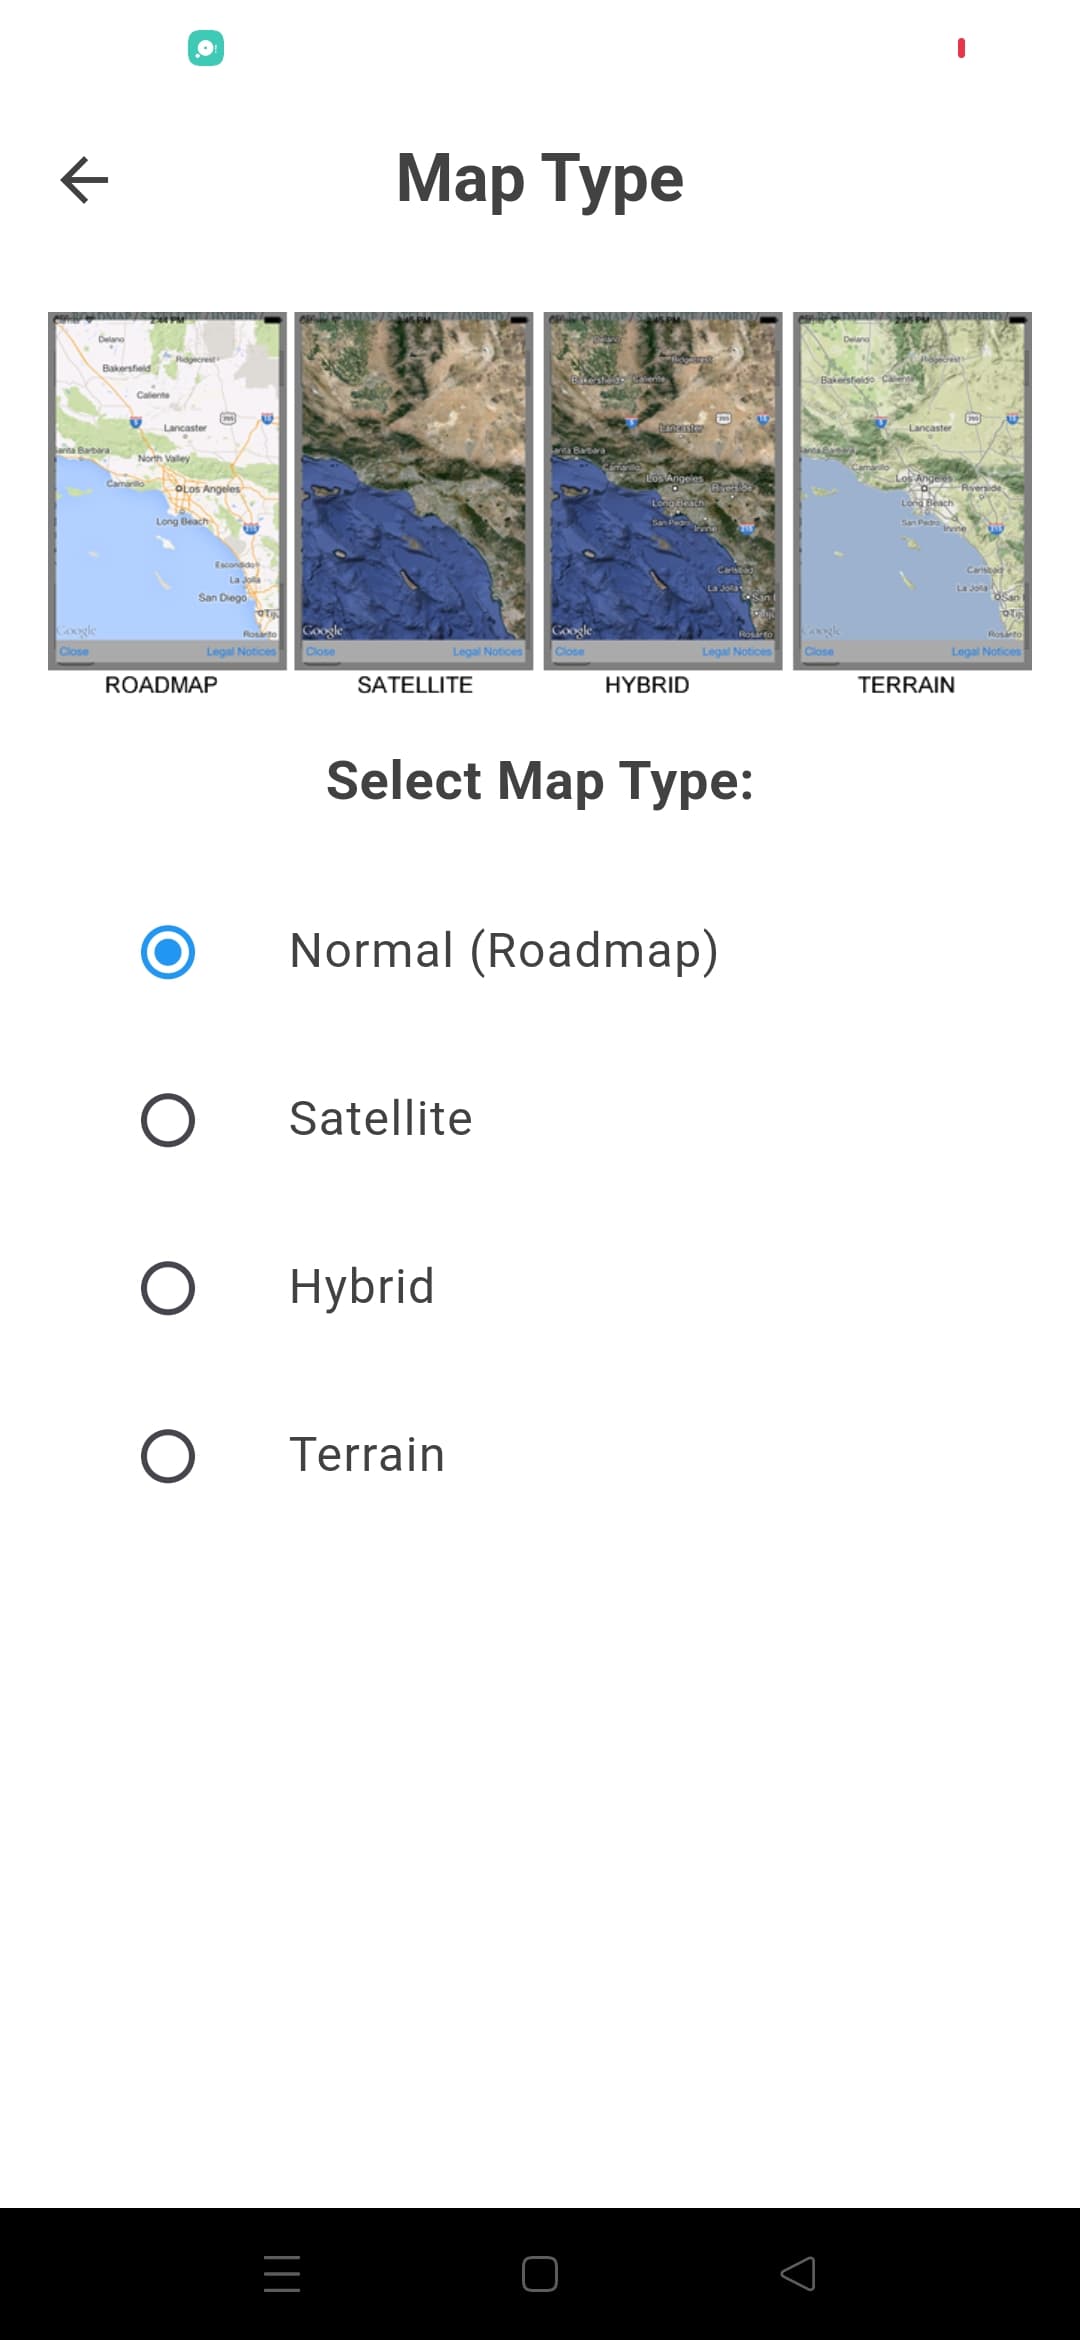Image resolution: width=1080 pixels, height=2340 pixels.
Task: Tap the red battery status indicator
Action: 961,48
